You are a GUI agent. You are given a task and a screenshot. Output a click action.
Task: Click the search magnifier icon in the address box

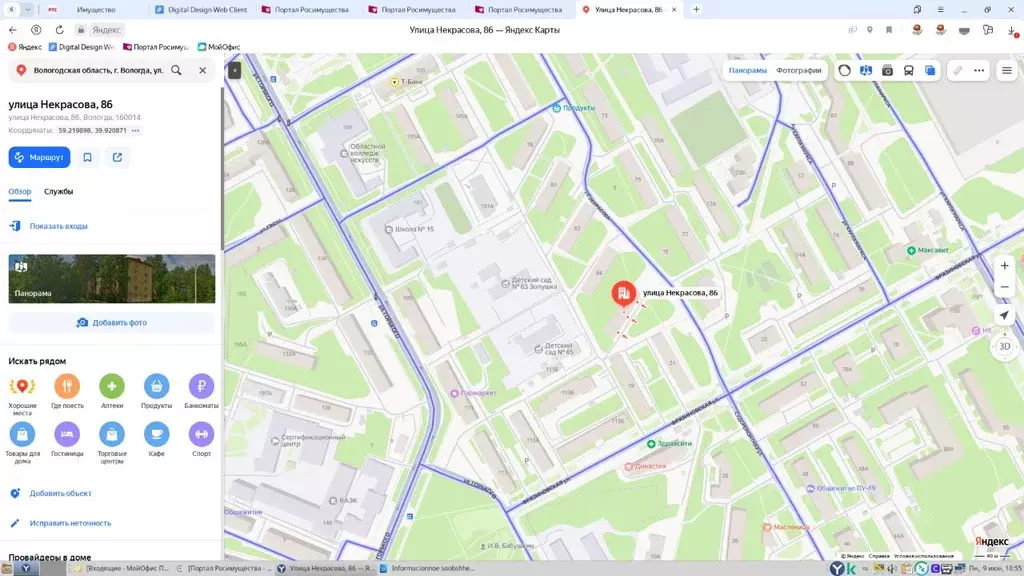pyautogui.click(x=176, y=70)
